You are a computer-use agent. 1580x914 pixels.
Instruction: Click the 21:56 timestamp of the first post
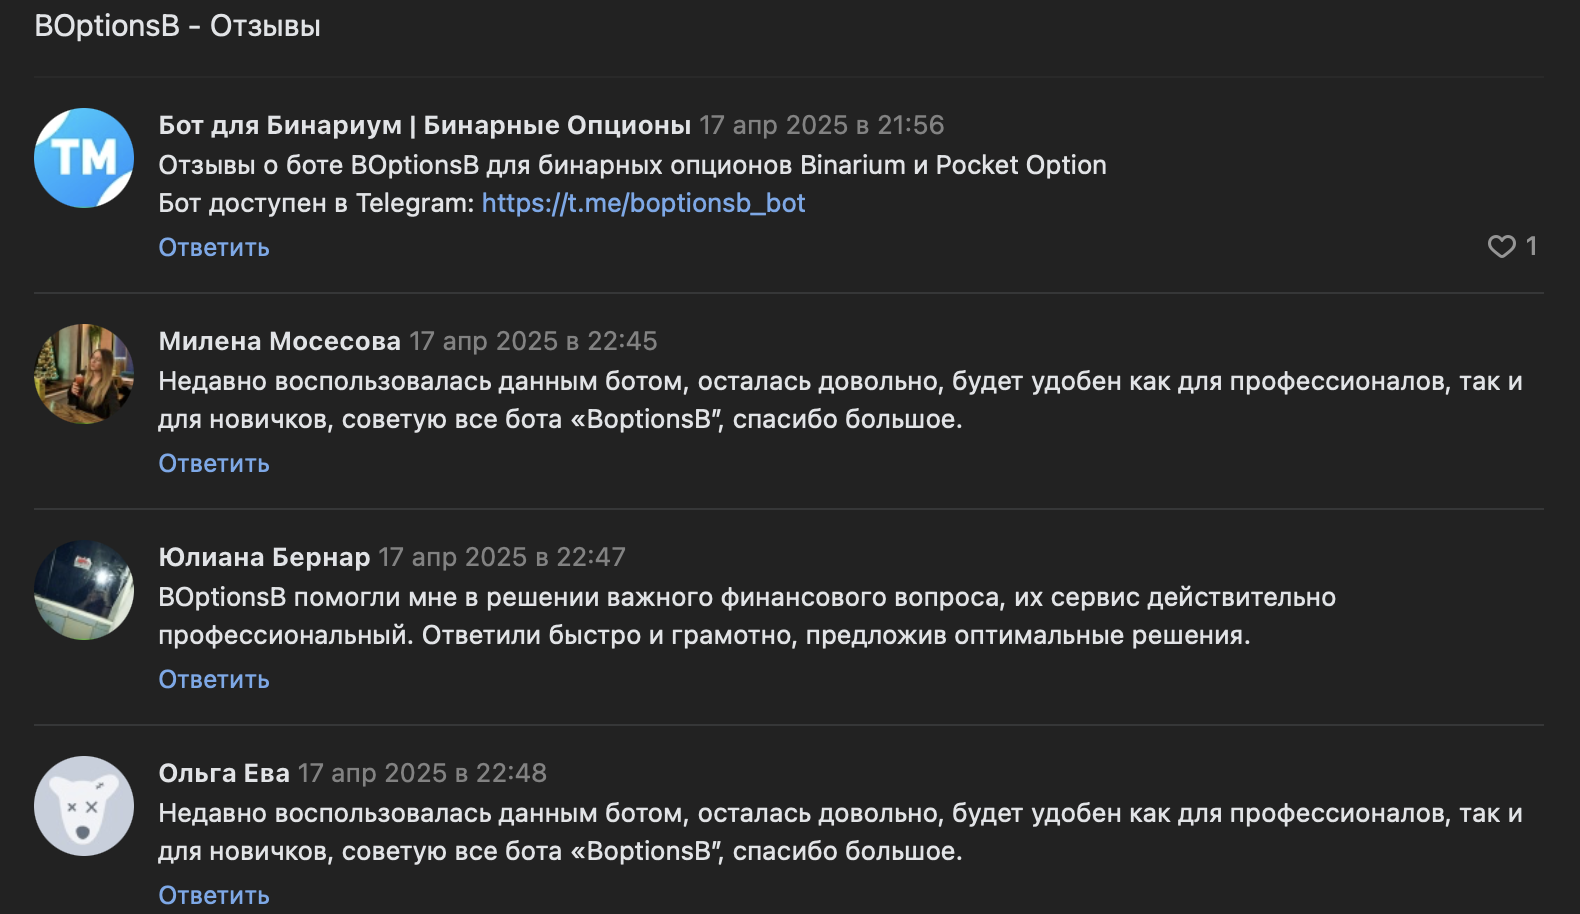click(821, 125)
